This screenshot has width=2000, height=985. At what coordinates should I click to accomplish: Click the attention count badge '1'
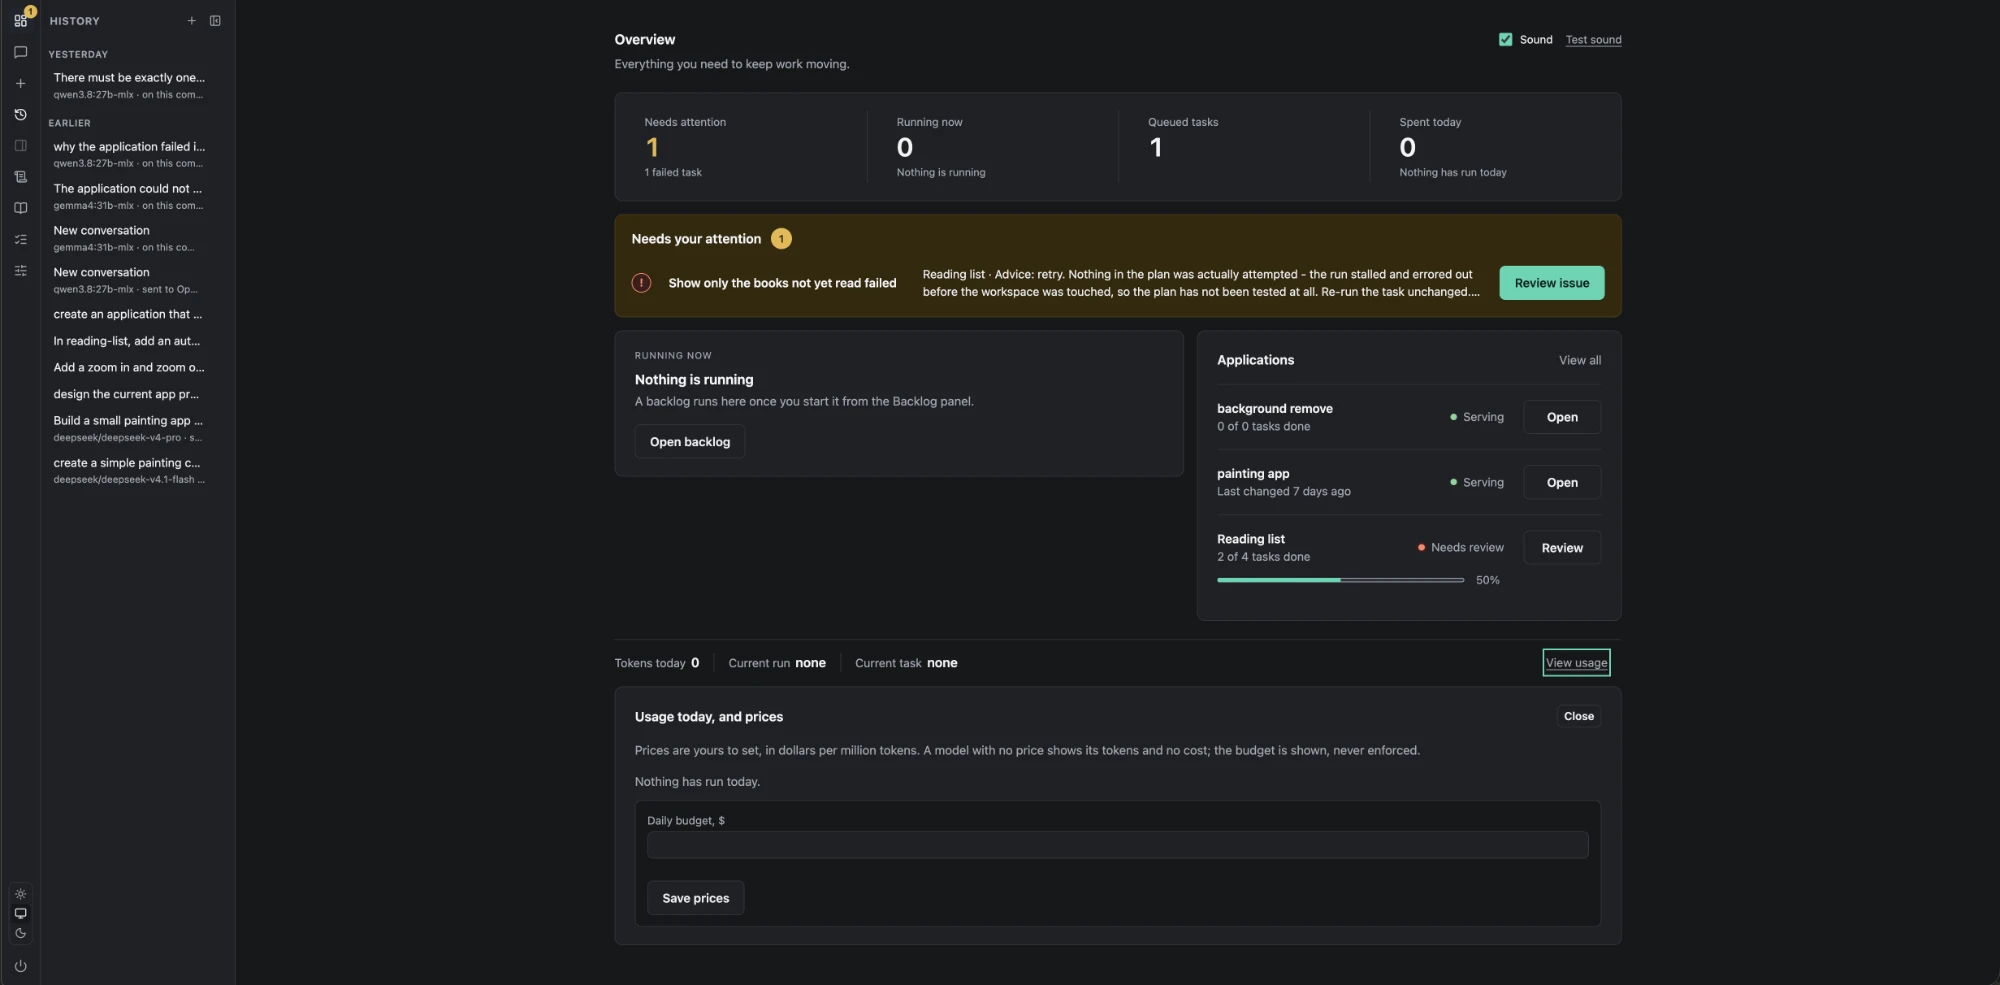pos(781,239)
